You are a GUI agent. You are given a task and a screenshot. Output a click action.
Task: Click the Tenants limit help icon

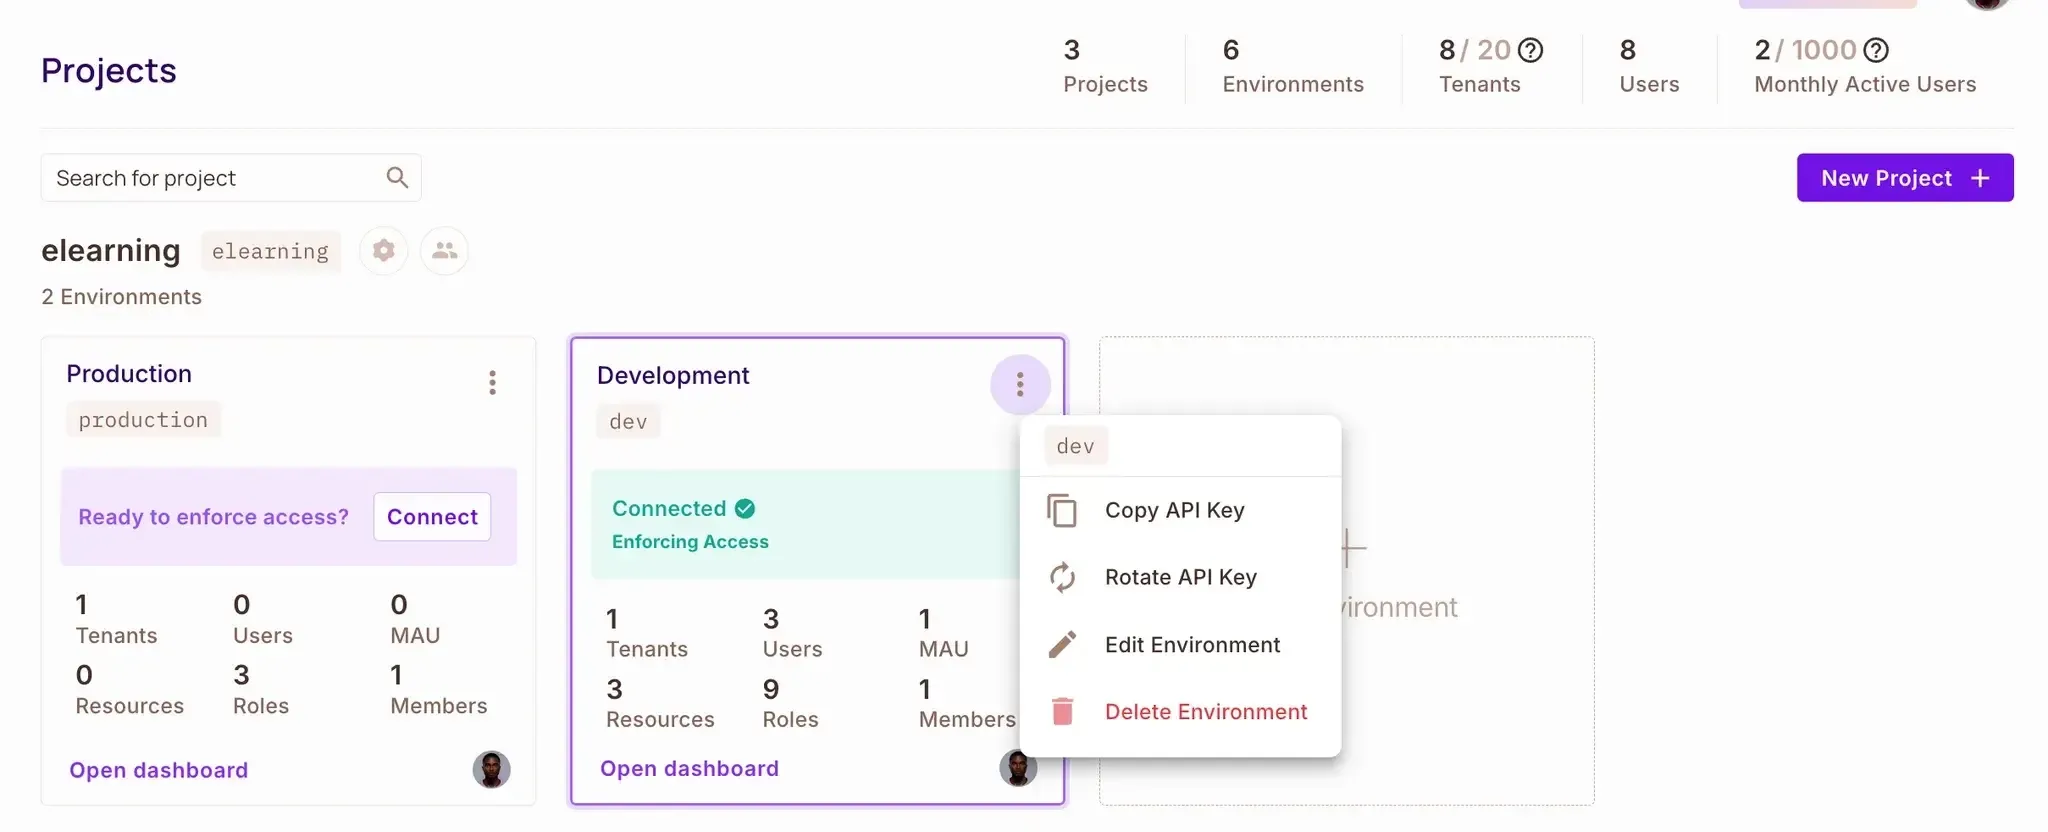point(1530,50)
